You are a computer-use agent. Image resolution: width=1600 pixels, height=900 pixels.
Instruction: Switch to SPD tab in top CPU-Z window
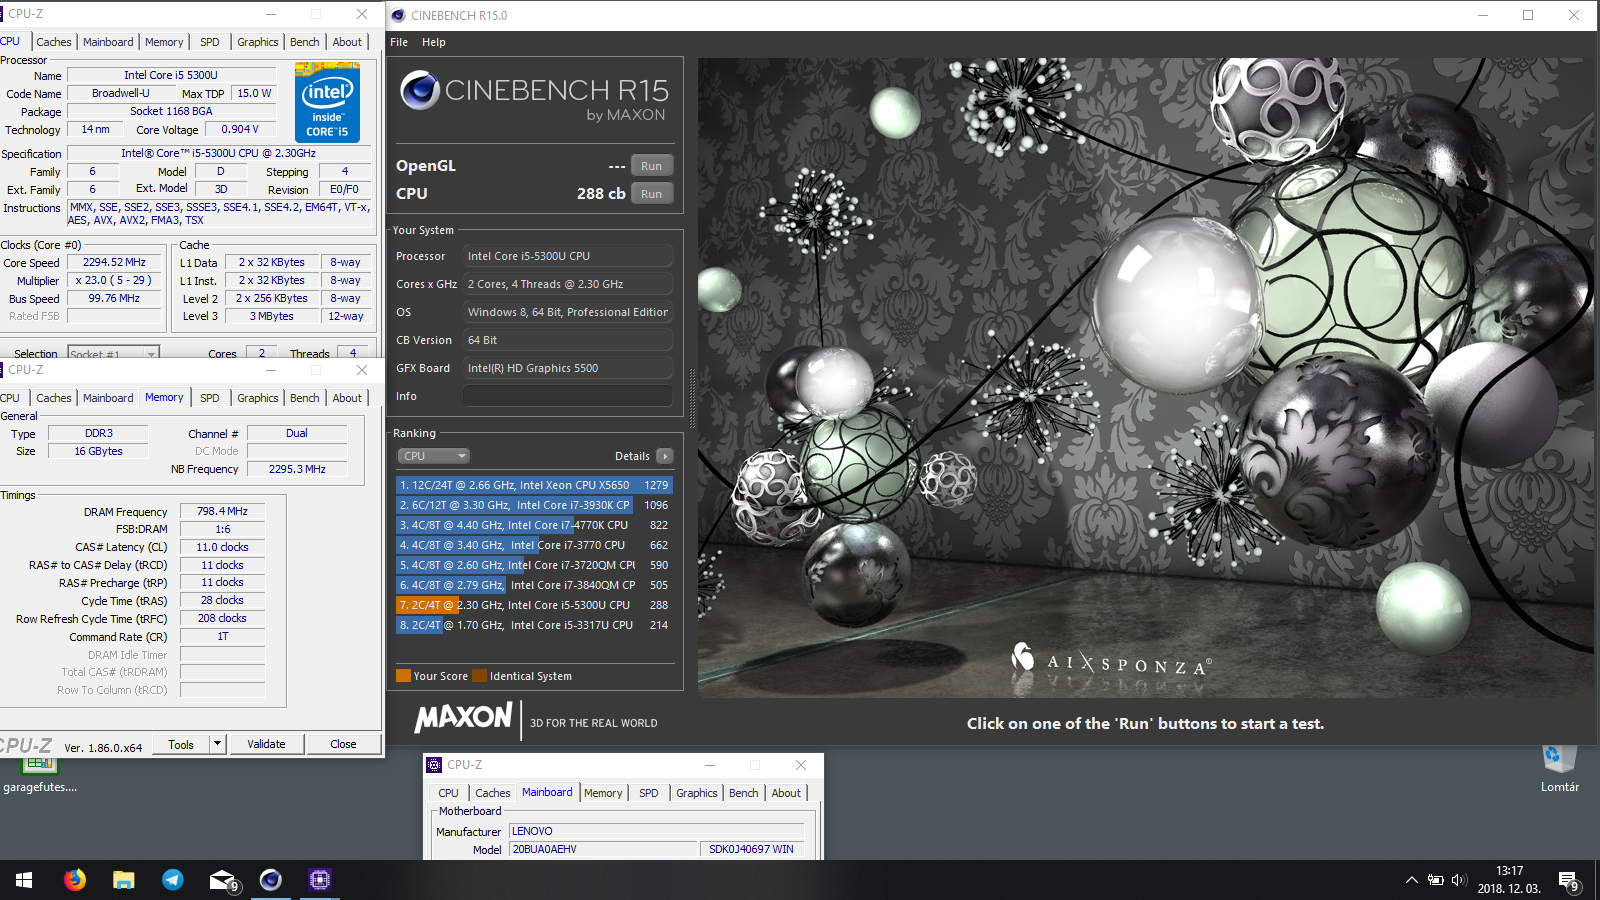coord(209,42)
